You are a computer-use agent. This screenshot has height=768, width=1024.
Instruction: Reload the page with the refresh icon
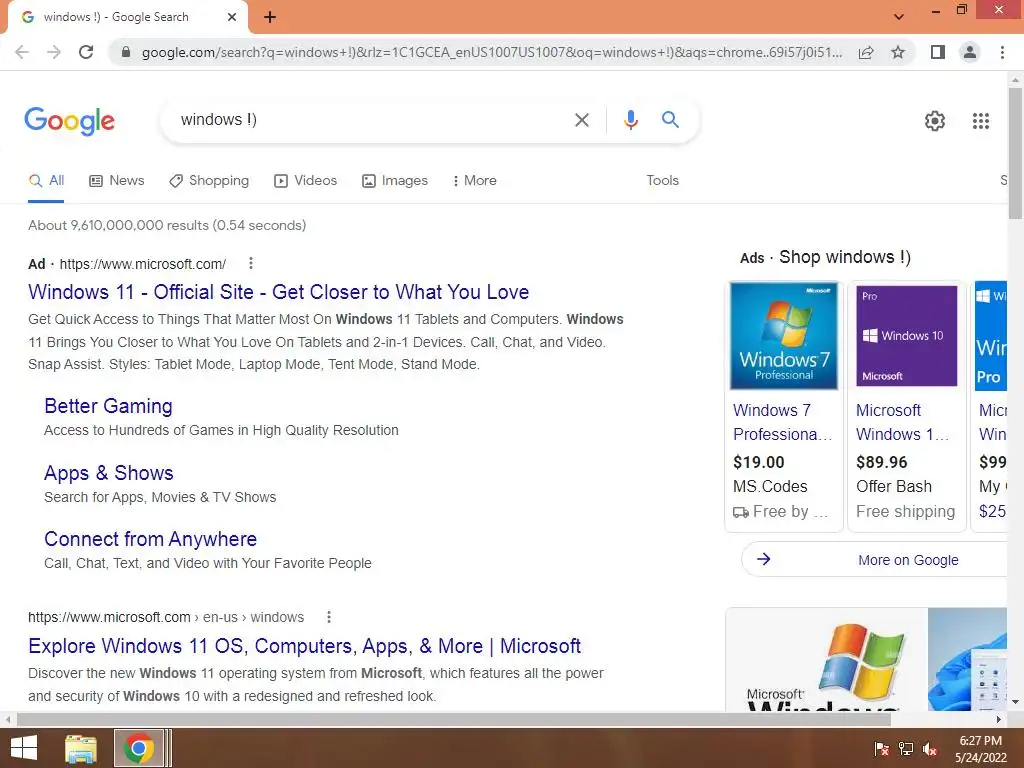86,52
